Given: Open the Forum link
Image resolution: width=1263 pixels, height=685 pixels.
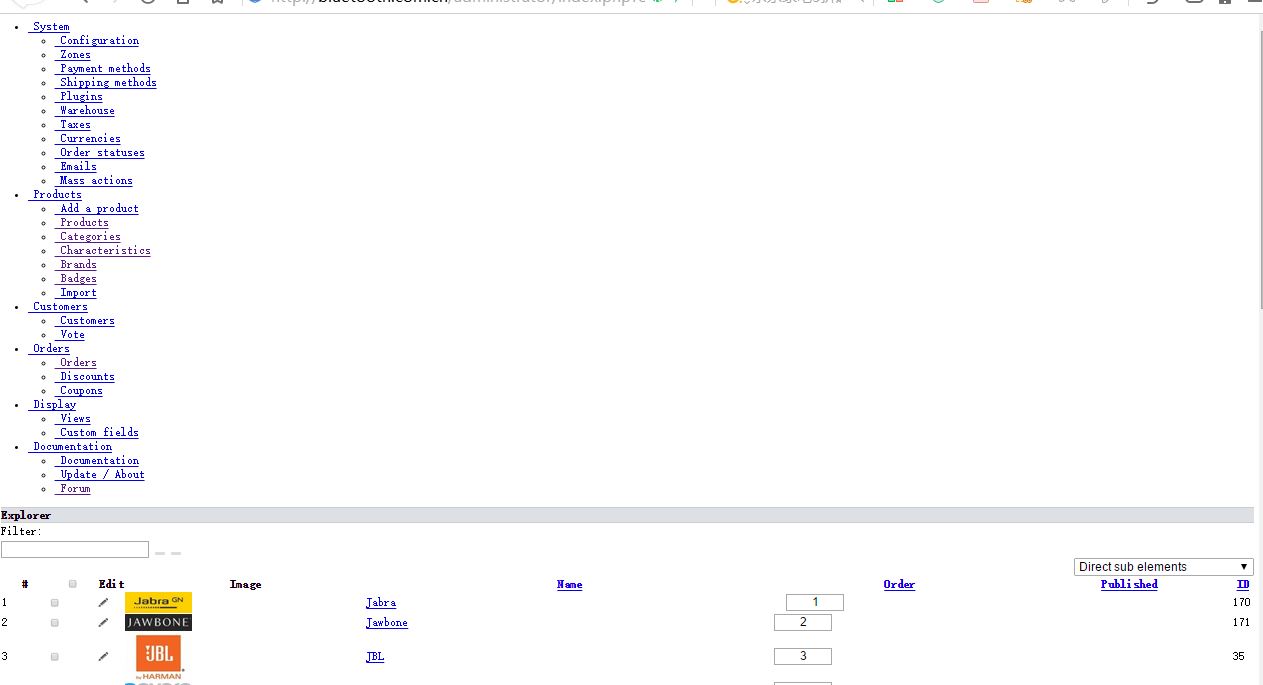Looking at the screenshot, I should click(73, 489).
